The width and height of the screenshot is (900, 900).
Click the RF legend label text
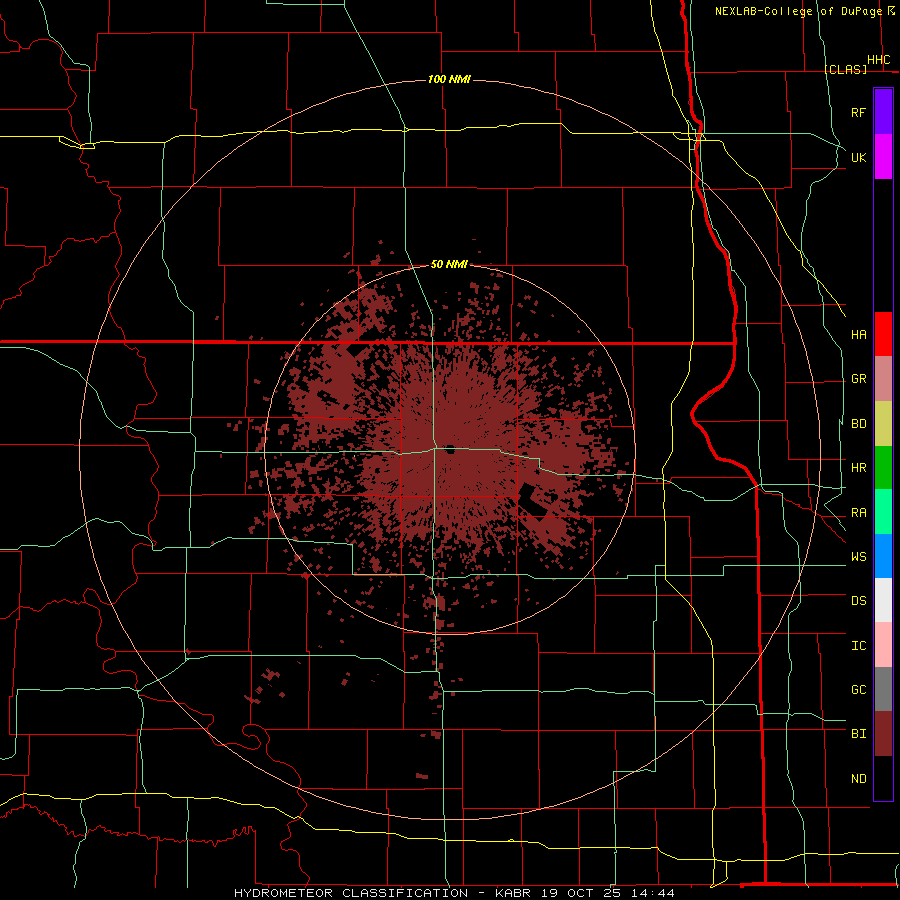(x=858, y=112)
